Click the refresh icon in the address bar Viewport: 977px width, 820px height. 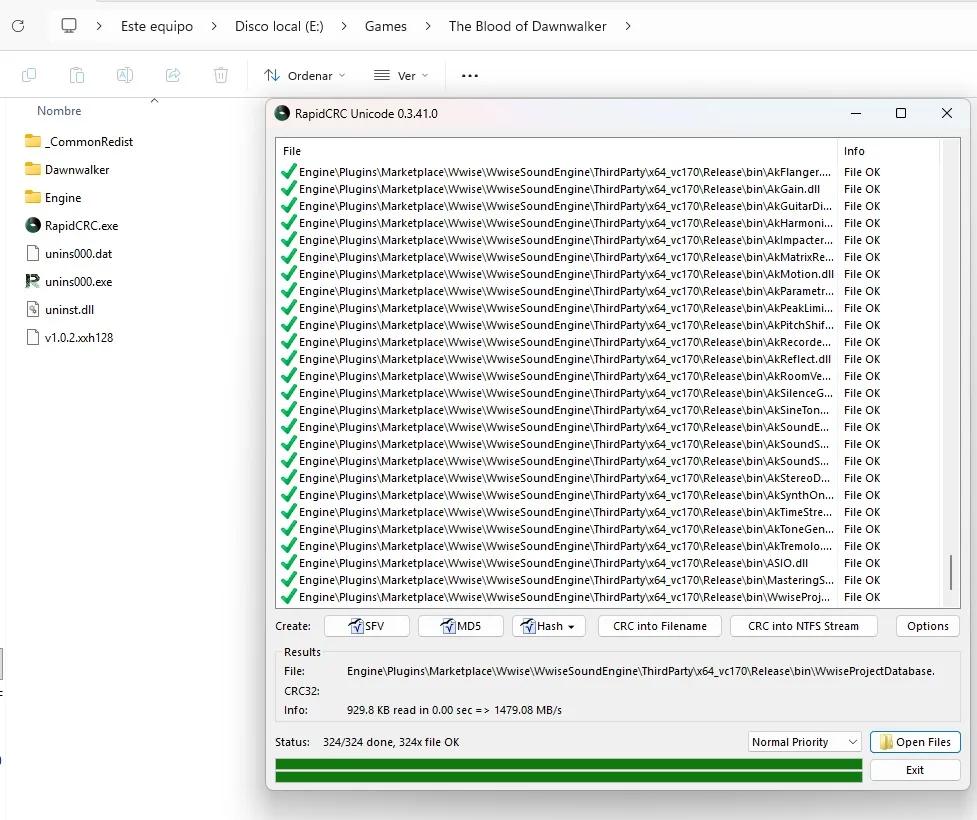pos(18,26)
